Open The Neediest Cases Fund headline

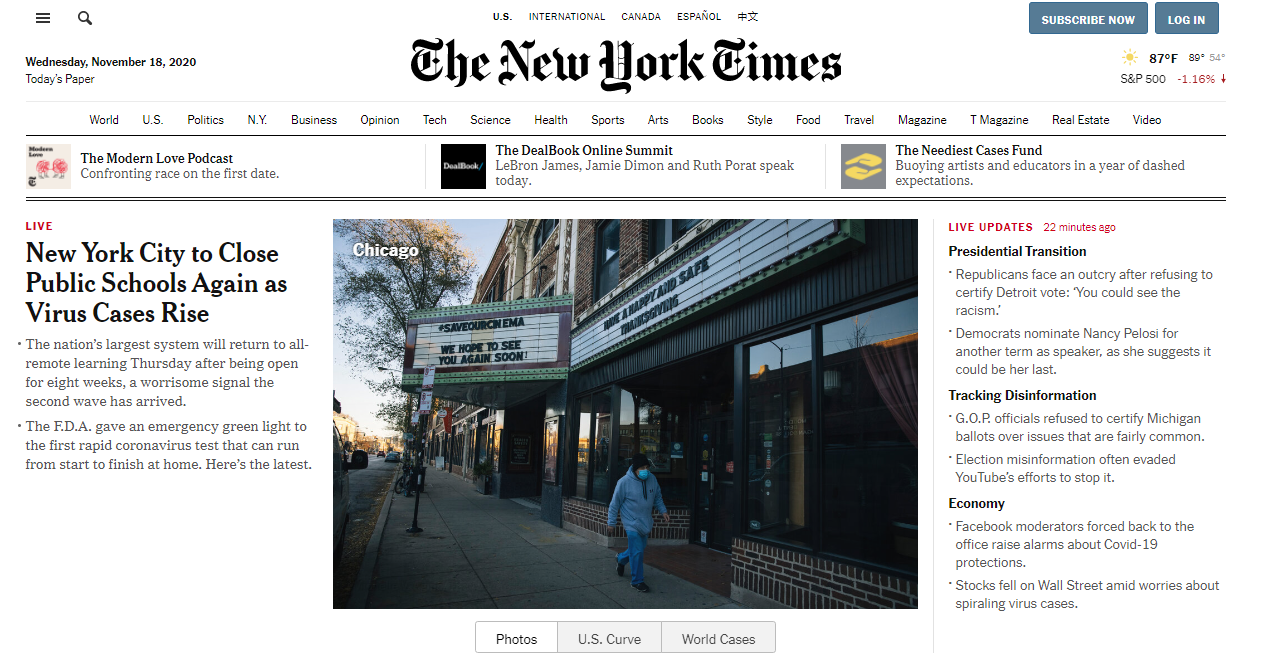pyautogui.click(x=969, y=151)
